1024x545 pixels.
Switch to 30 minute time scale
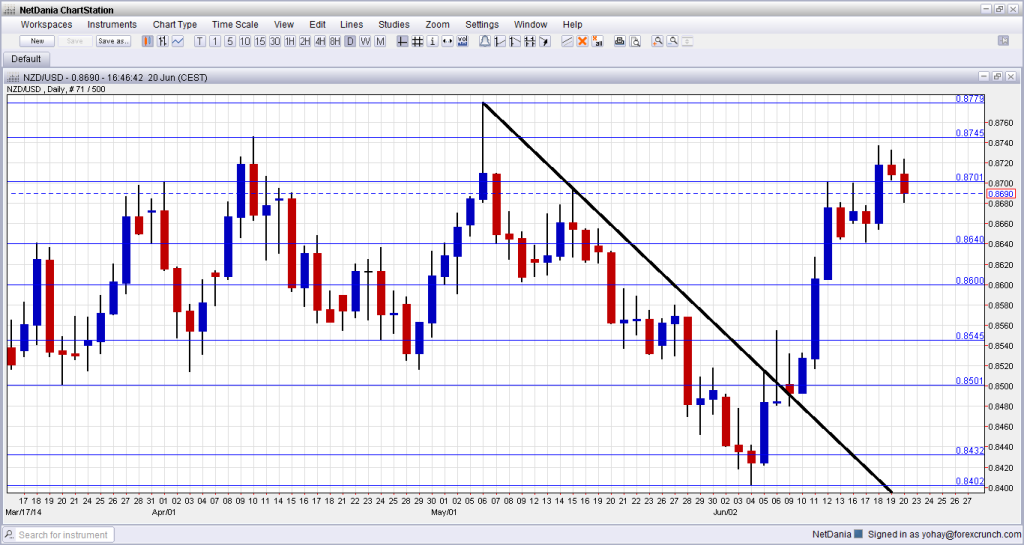click(x=275, y=41)
